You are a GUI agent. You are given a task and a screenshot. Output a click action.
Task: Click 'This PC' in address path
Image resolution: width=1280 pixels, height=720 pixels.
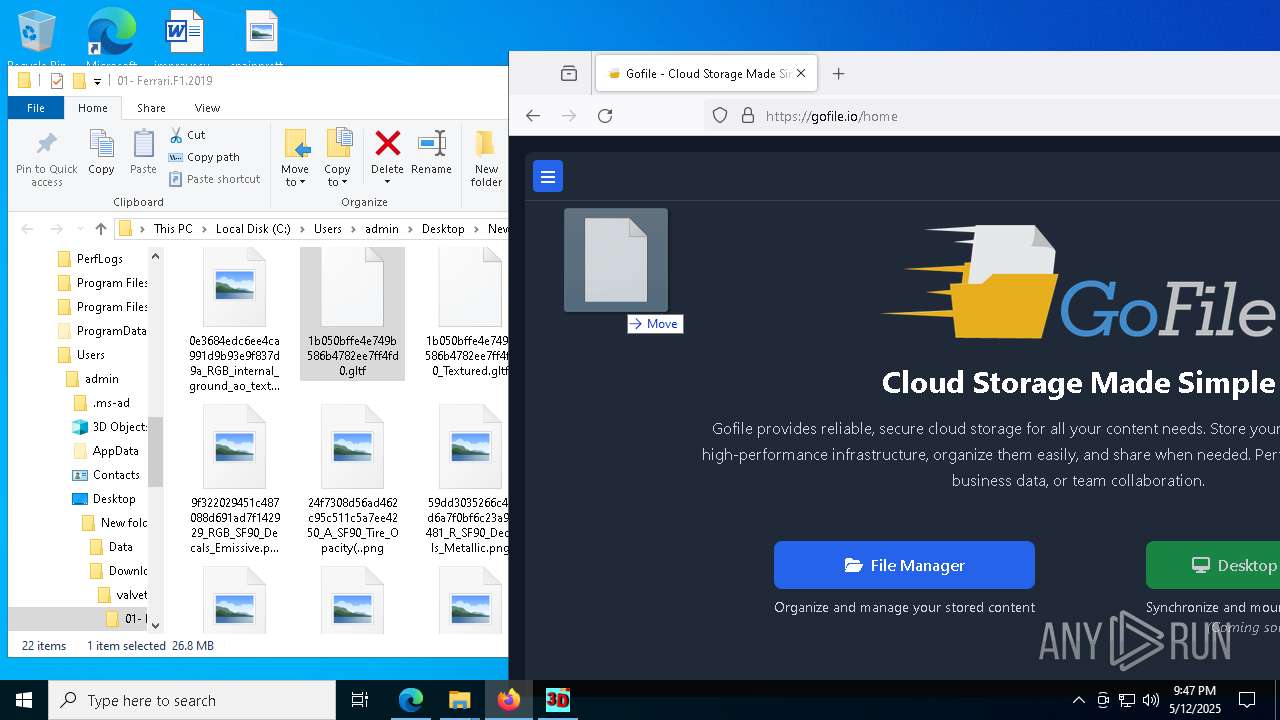pos(173,229)
